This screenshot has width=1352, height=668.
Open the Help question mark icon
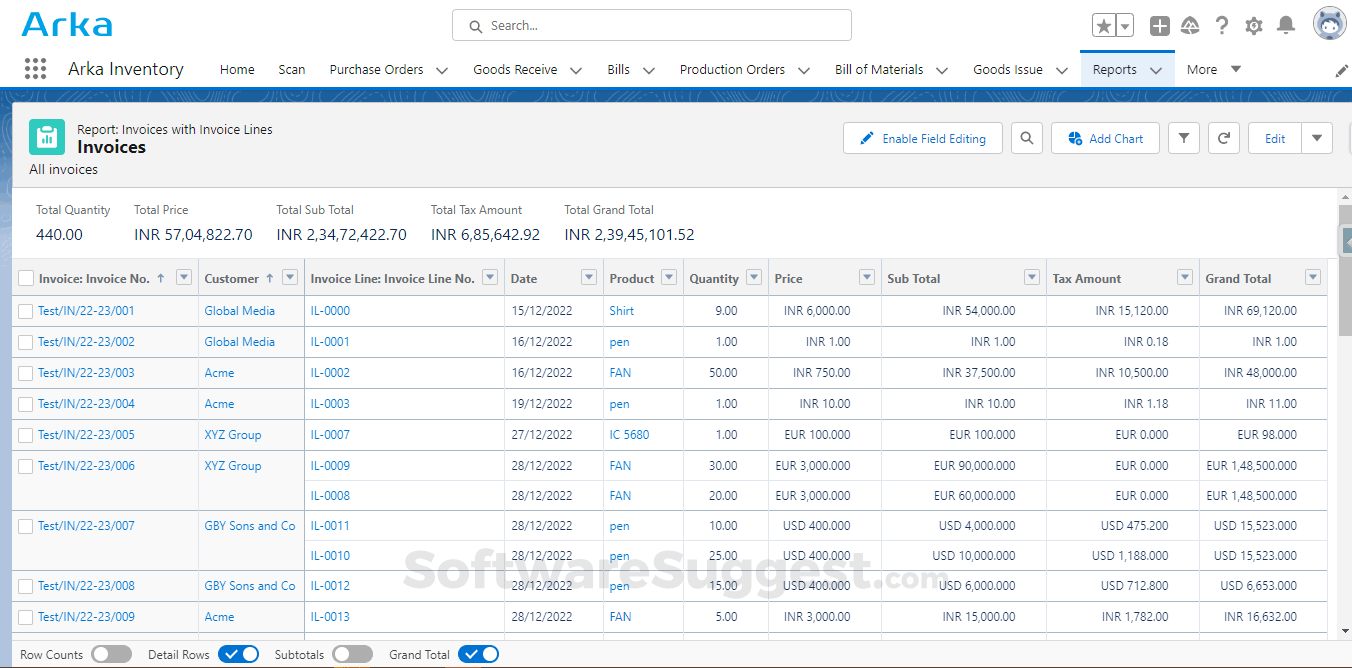pyautogui.click(x=1222, y=25)
